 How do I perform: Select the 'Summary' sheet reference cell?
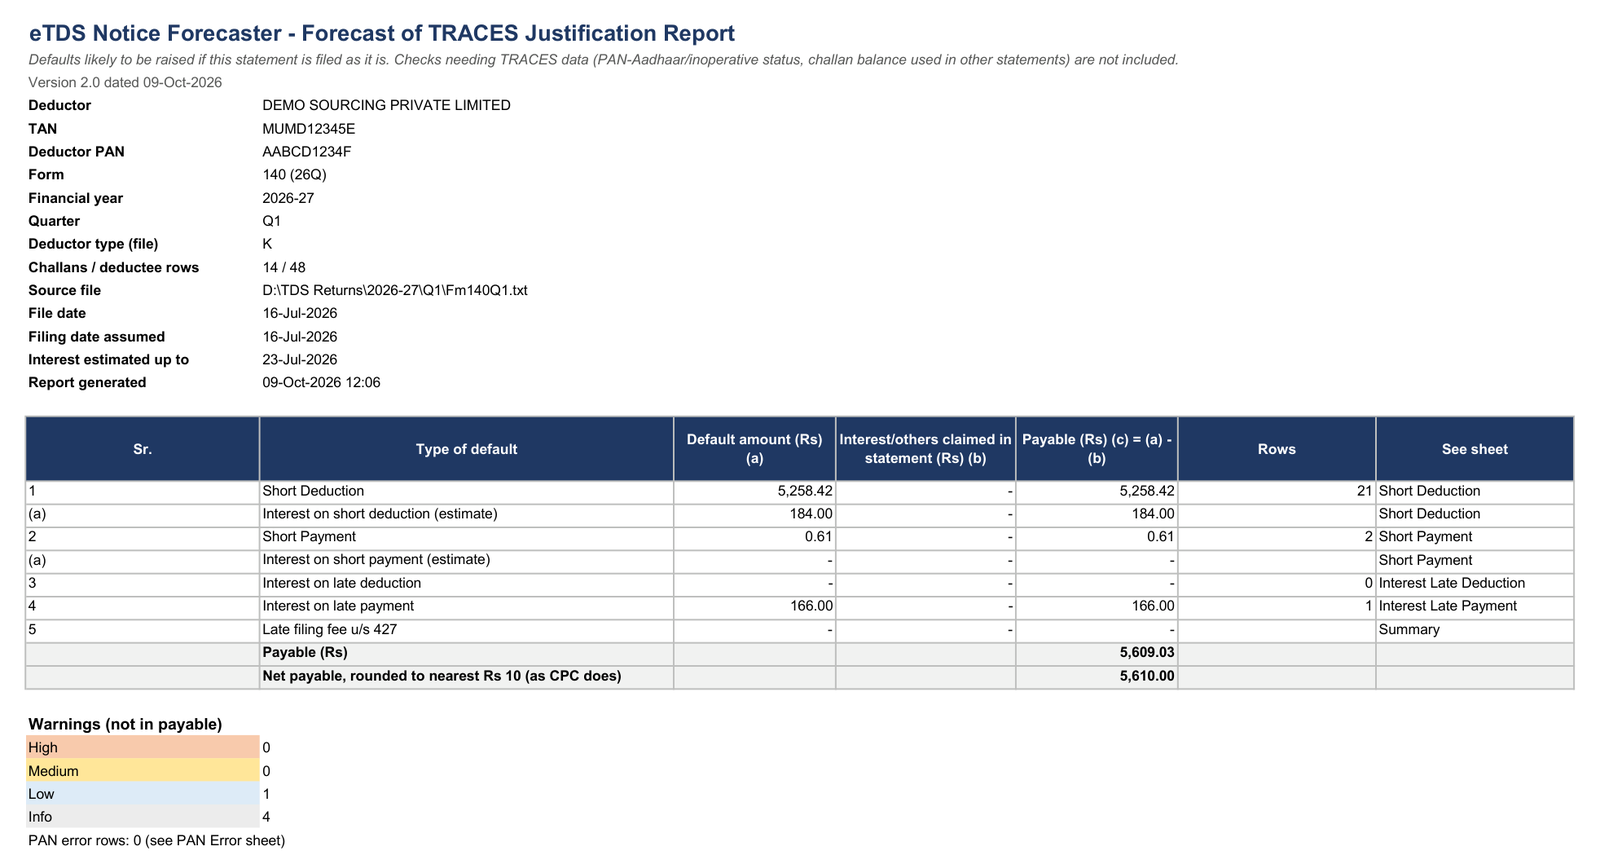(1475, 629)
